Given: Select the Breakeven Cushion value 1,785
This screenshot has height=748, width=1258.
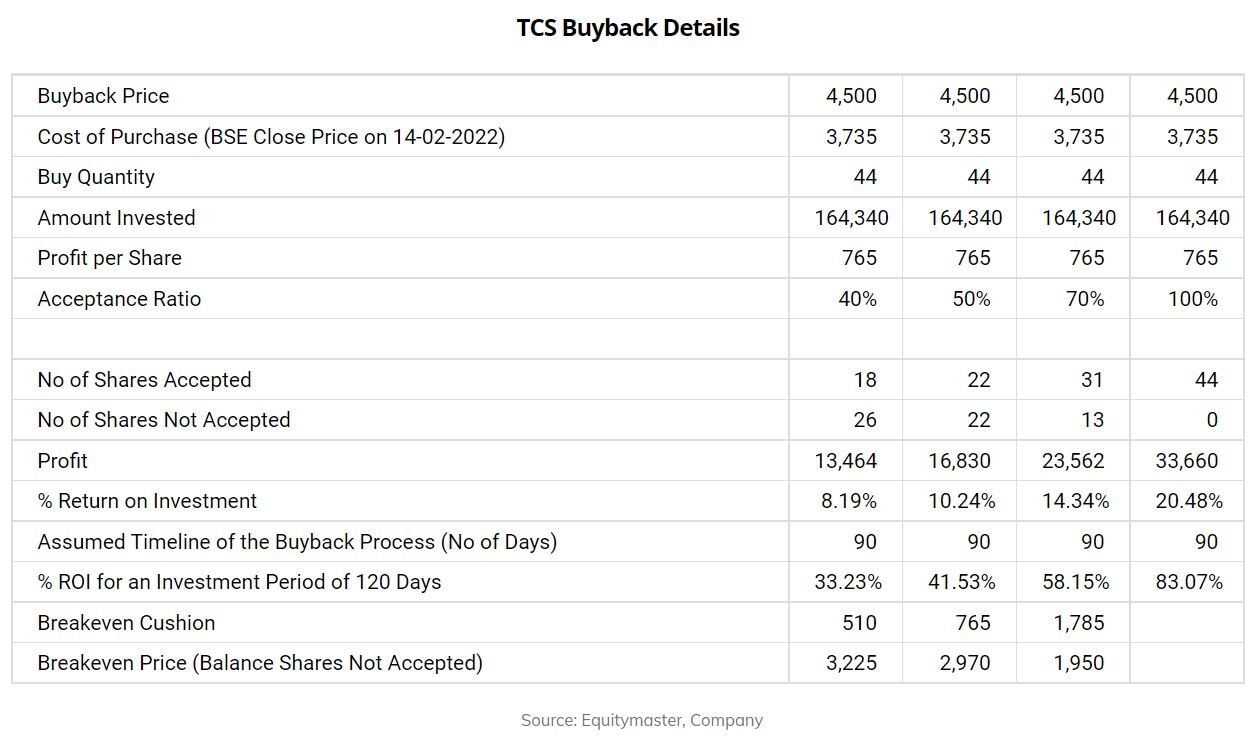Looking at the screenshot, I should [1079, 623].
